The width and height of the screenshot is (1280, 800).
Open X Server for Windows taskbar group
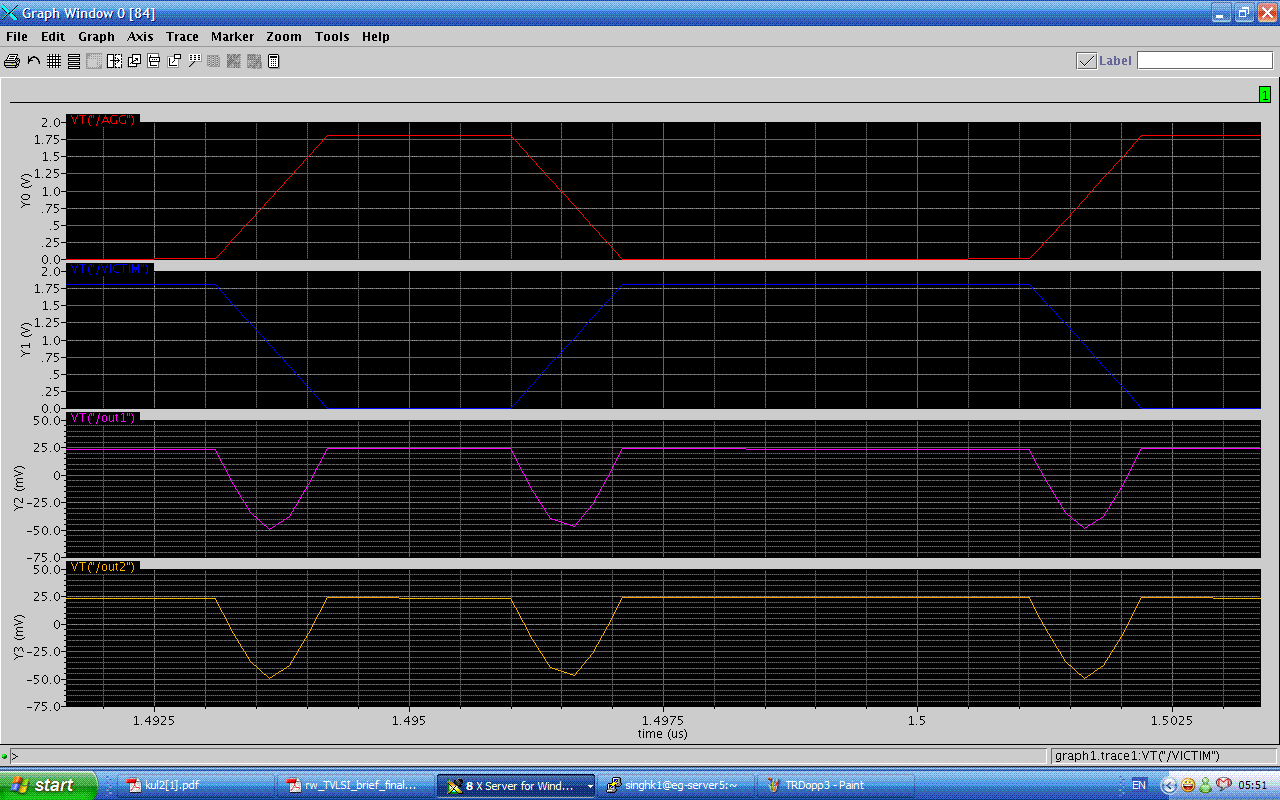tap(516, 786)
